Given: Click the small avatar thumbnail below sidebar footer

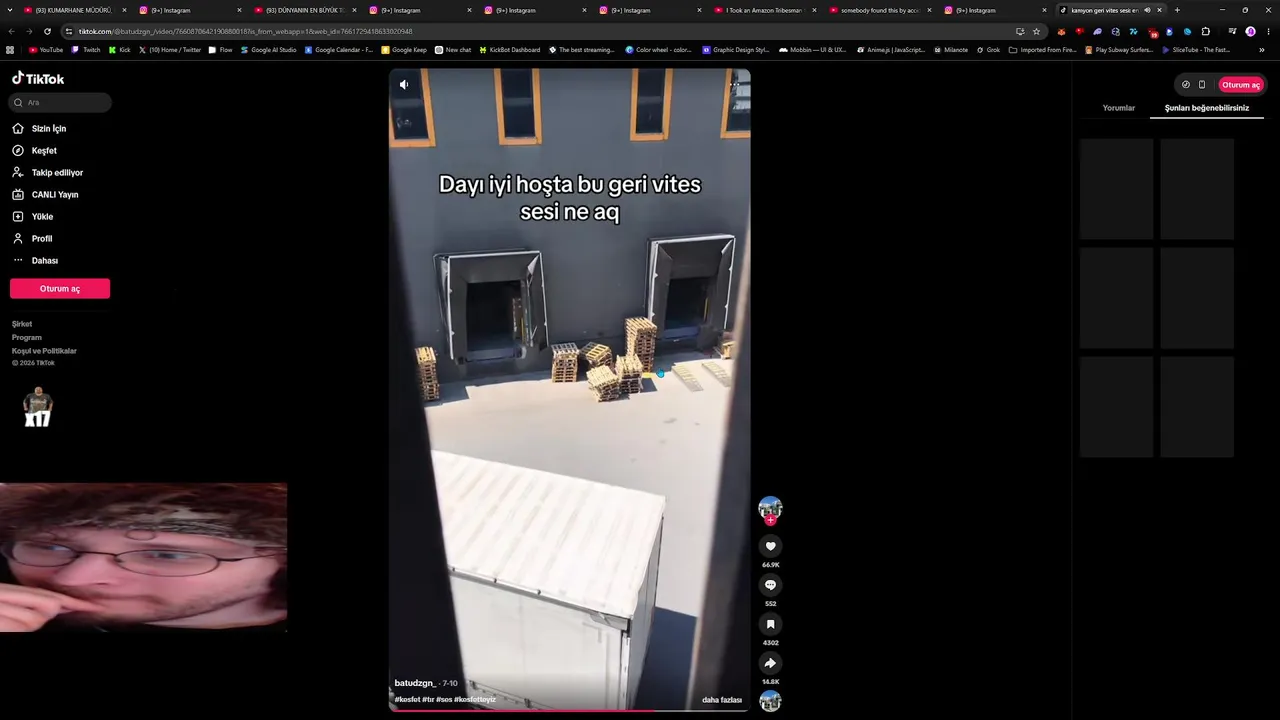Looking at the screenshot, I should (x=37, y=407).
